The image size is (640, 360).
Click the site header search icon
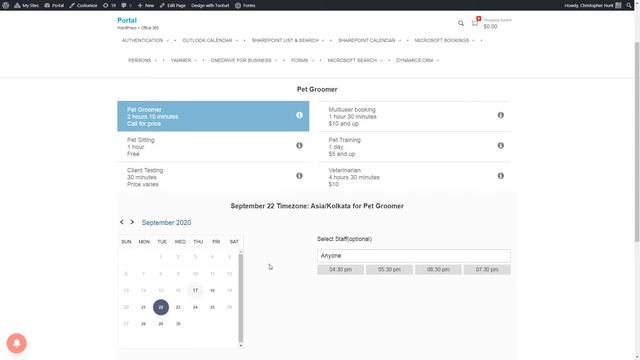click(x=461, y=23)
